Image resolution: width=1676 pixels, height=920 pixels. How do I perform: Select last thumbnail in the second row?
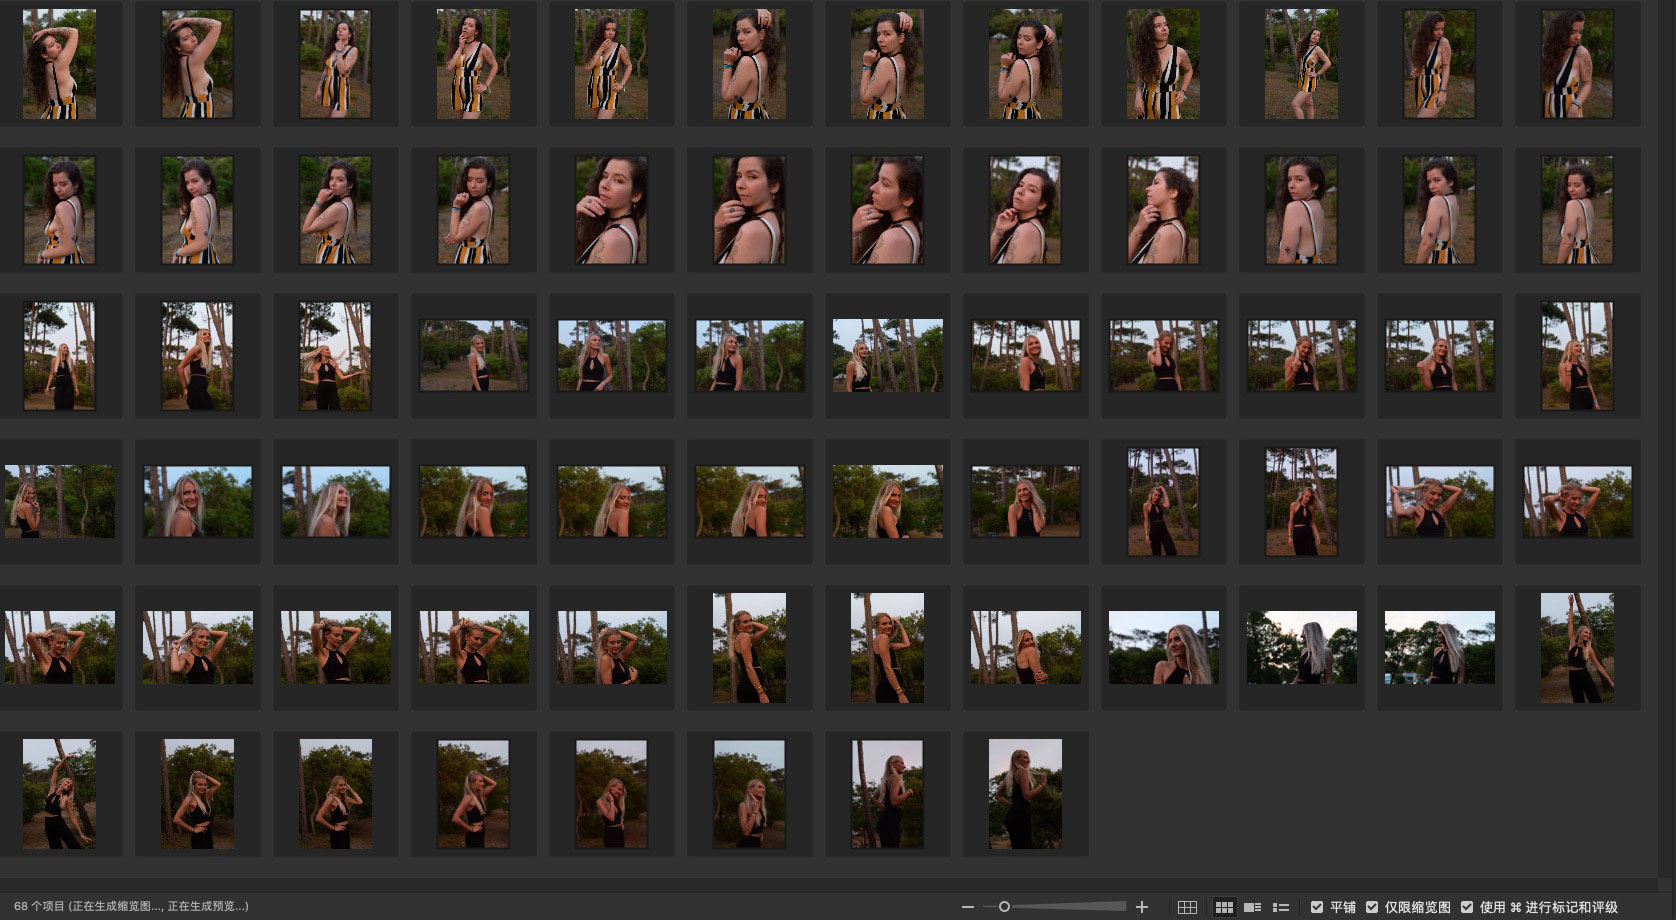[x=1577, y=210]
